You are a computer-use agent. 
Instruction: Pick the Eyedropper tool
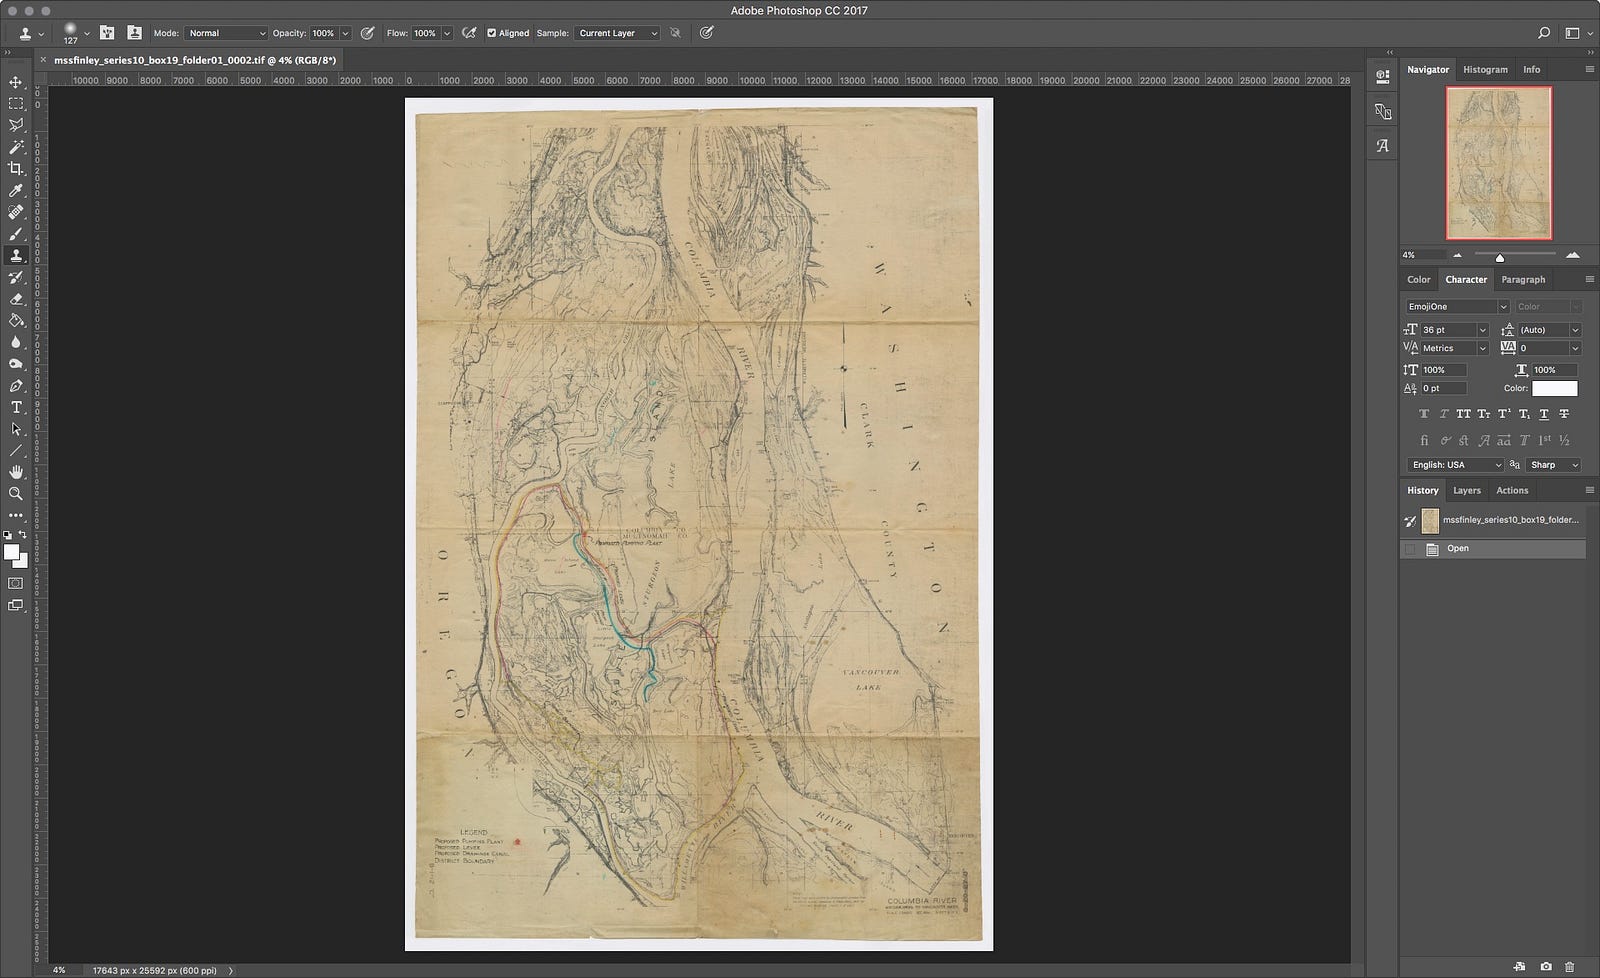16,191
